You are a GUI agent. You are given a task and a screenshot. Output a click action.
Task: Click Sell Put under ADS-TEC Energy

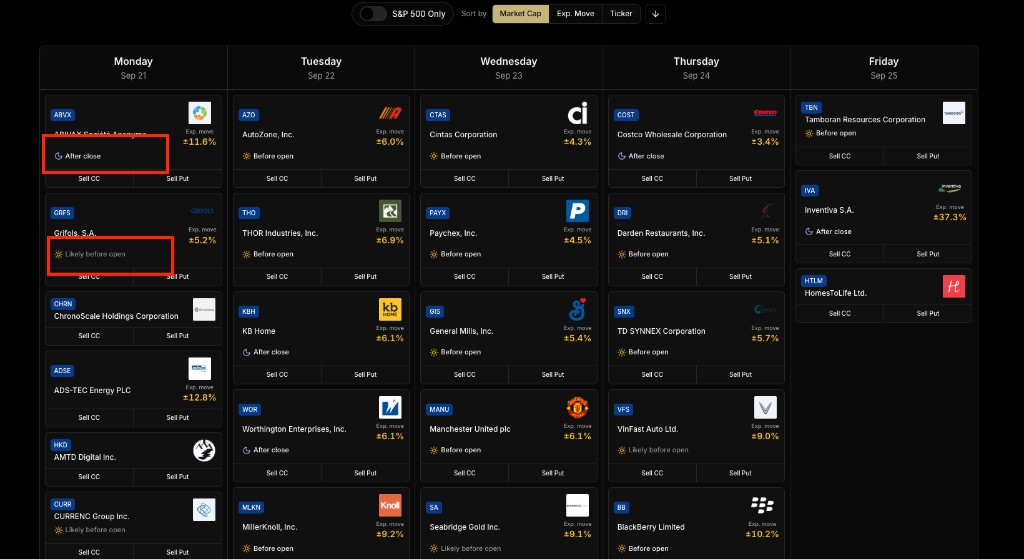point(178,417)
